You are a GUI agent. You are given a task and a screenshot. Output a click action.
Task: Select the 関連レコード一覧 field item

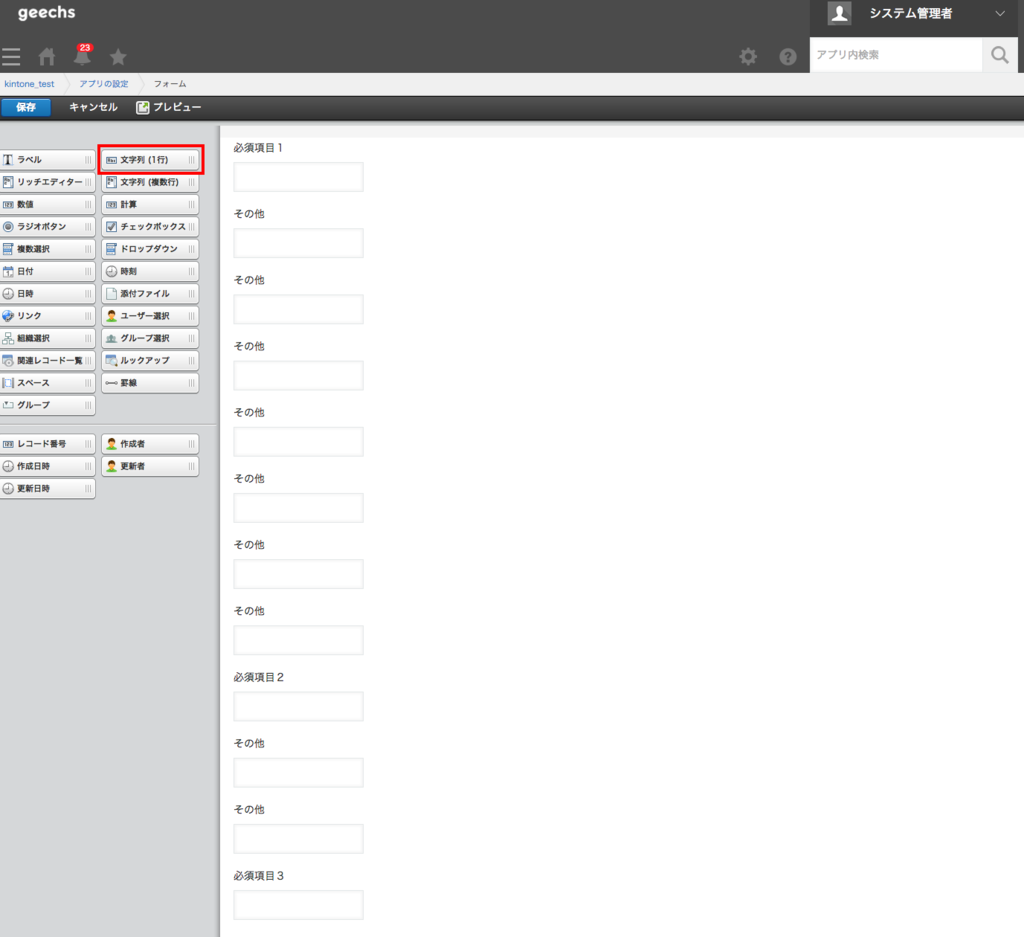coord(47,360)
